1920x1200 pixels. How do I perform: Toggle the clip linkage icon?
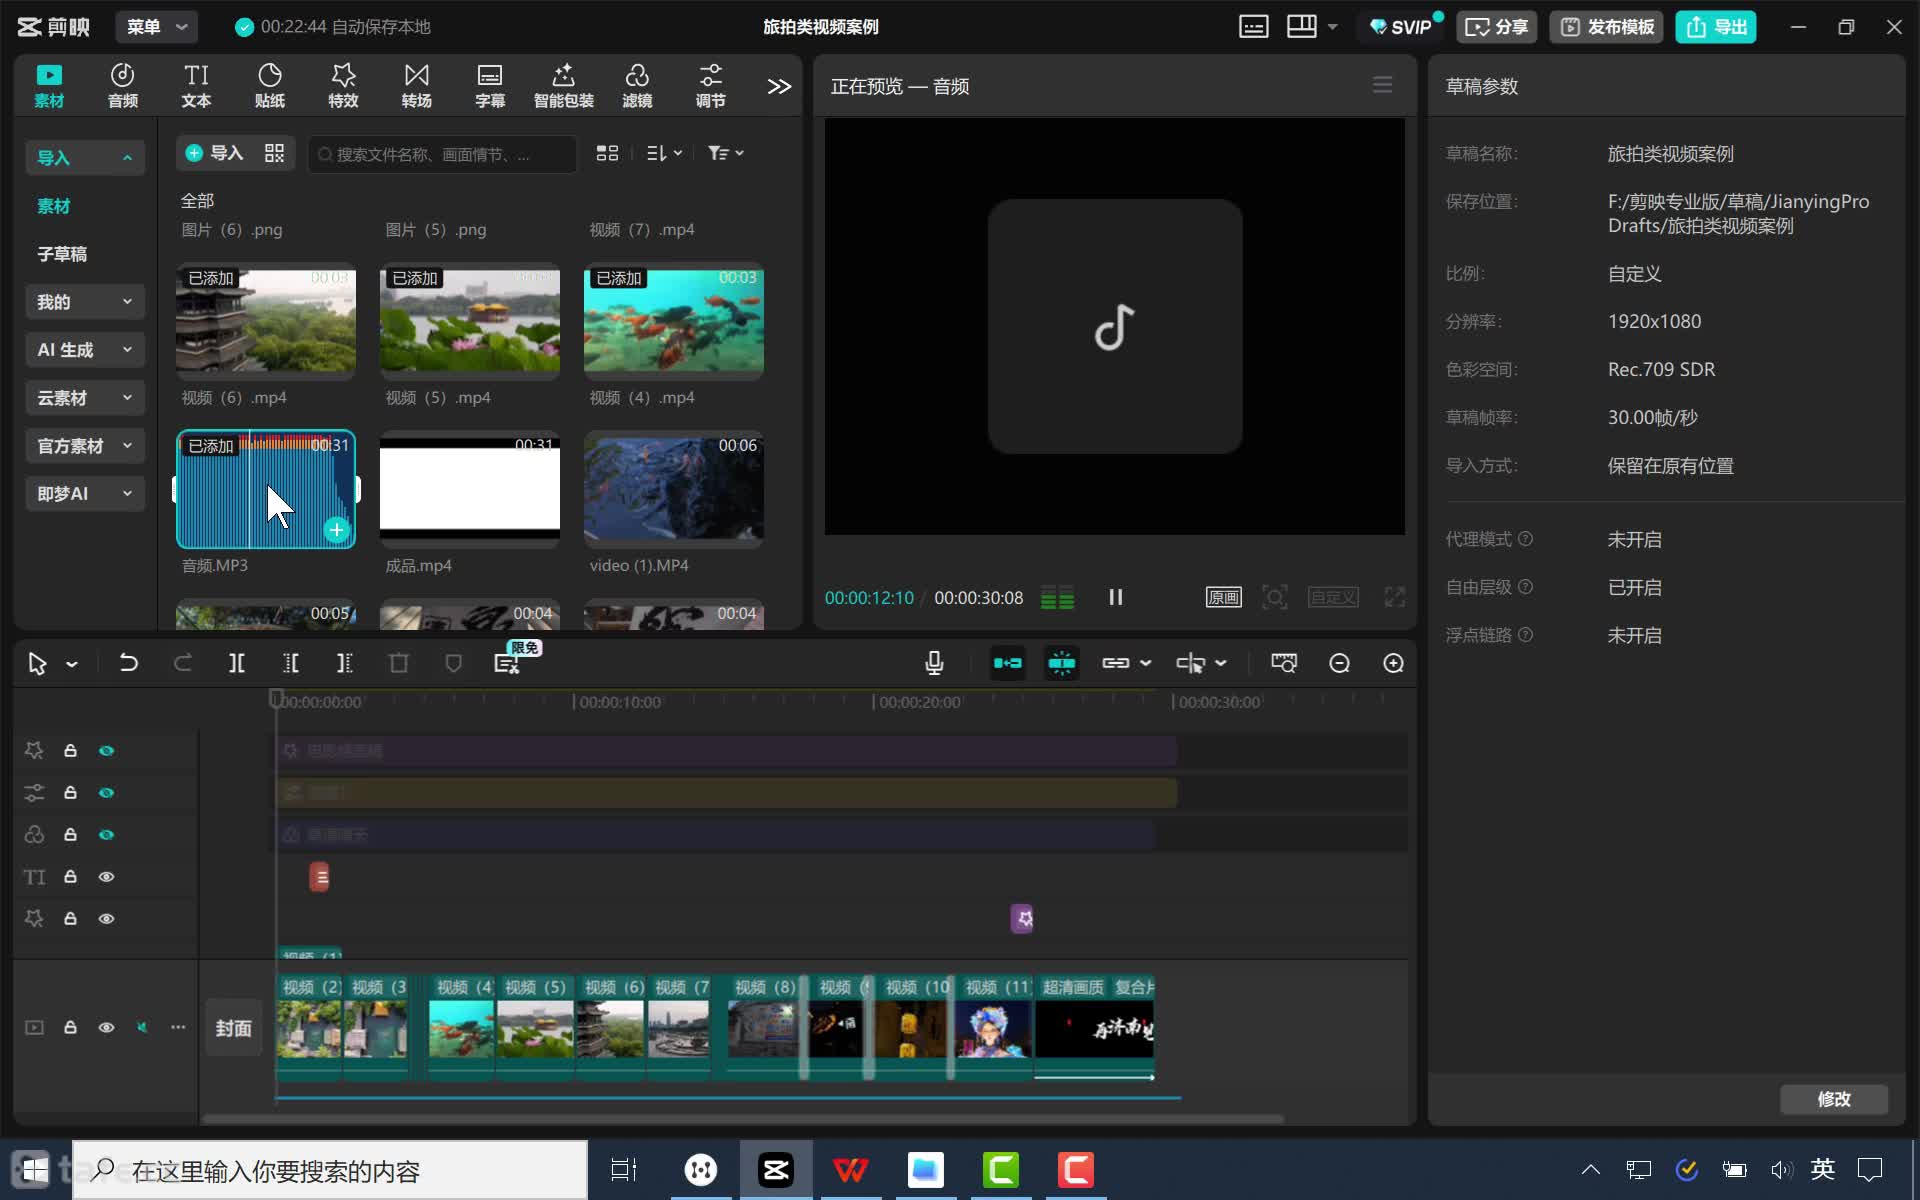[1116, 663]
